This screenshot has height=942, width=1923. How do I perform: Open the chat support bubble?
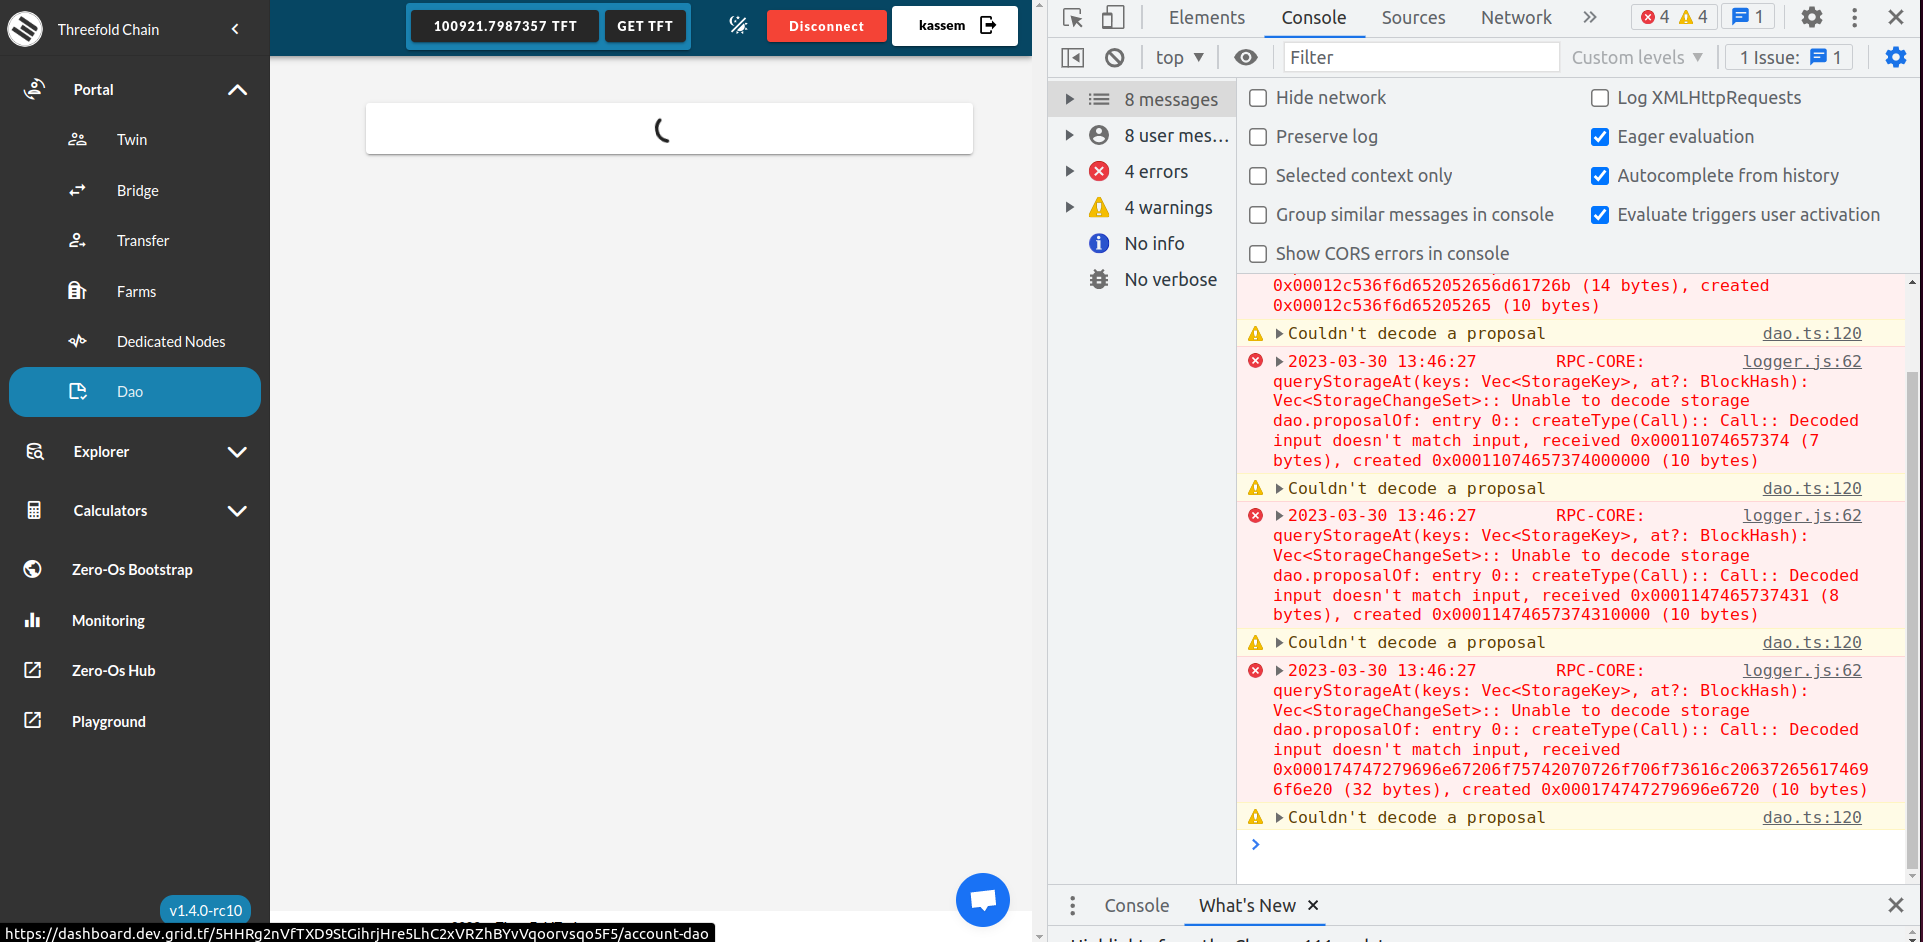click(982, 899)
